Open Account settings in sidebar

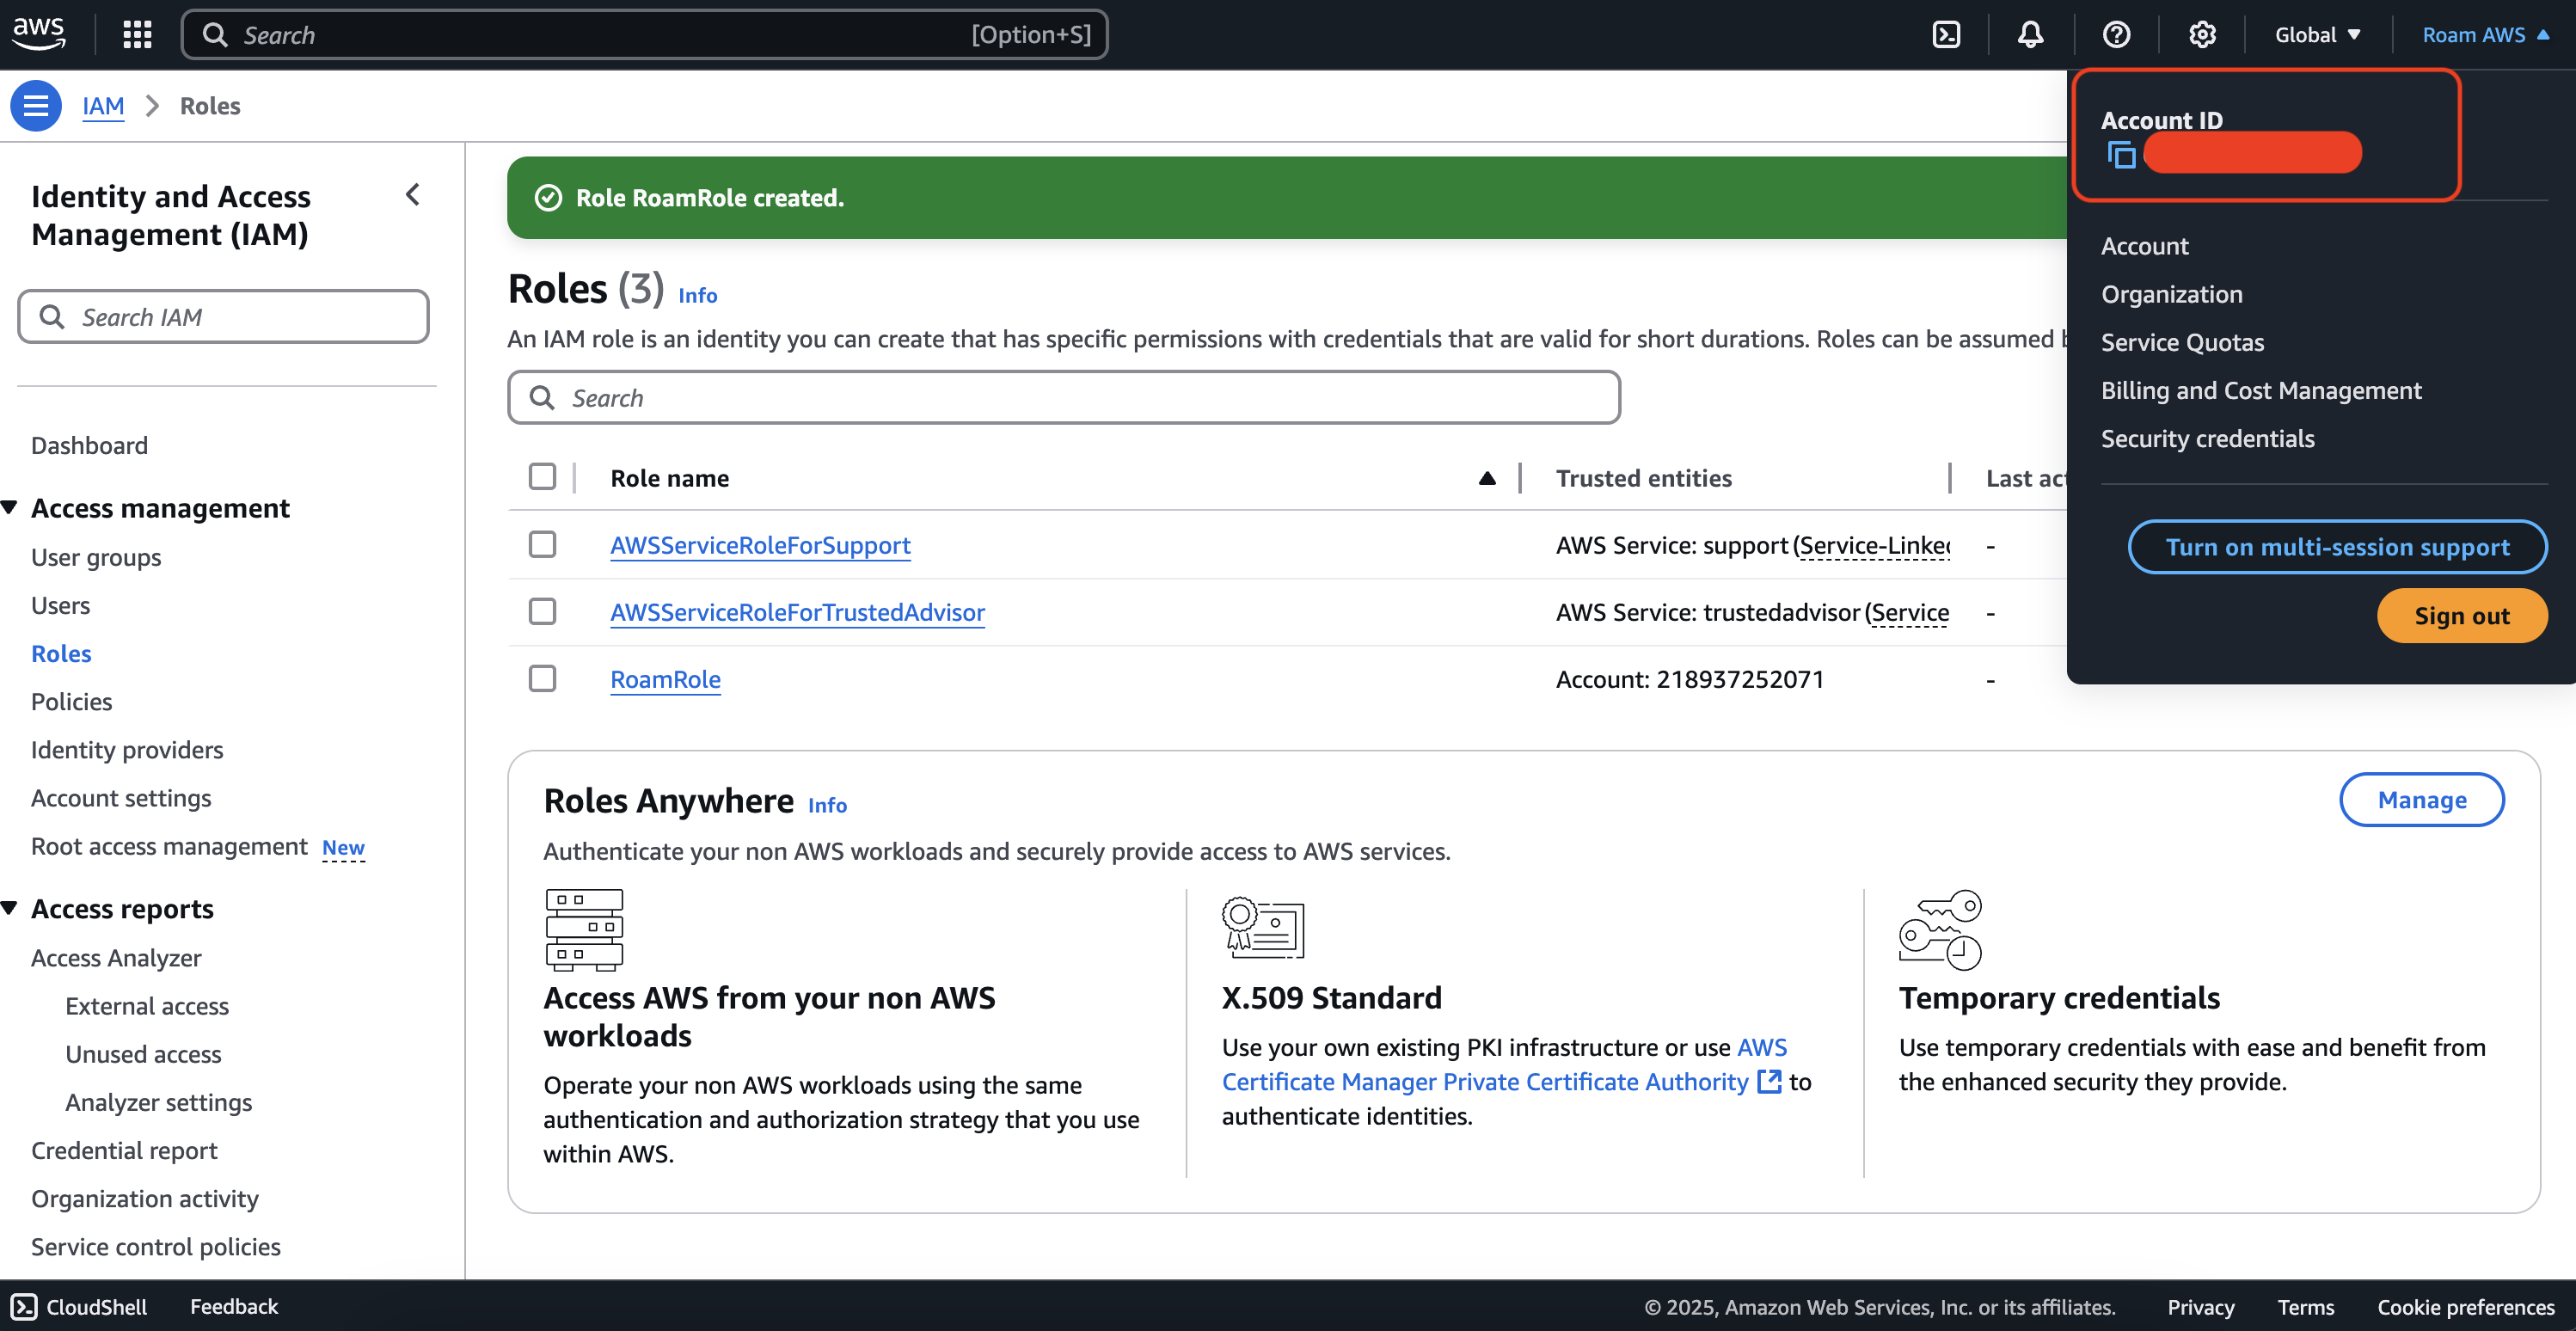121,797
